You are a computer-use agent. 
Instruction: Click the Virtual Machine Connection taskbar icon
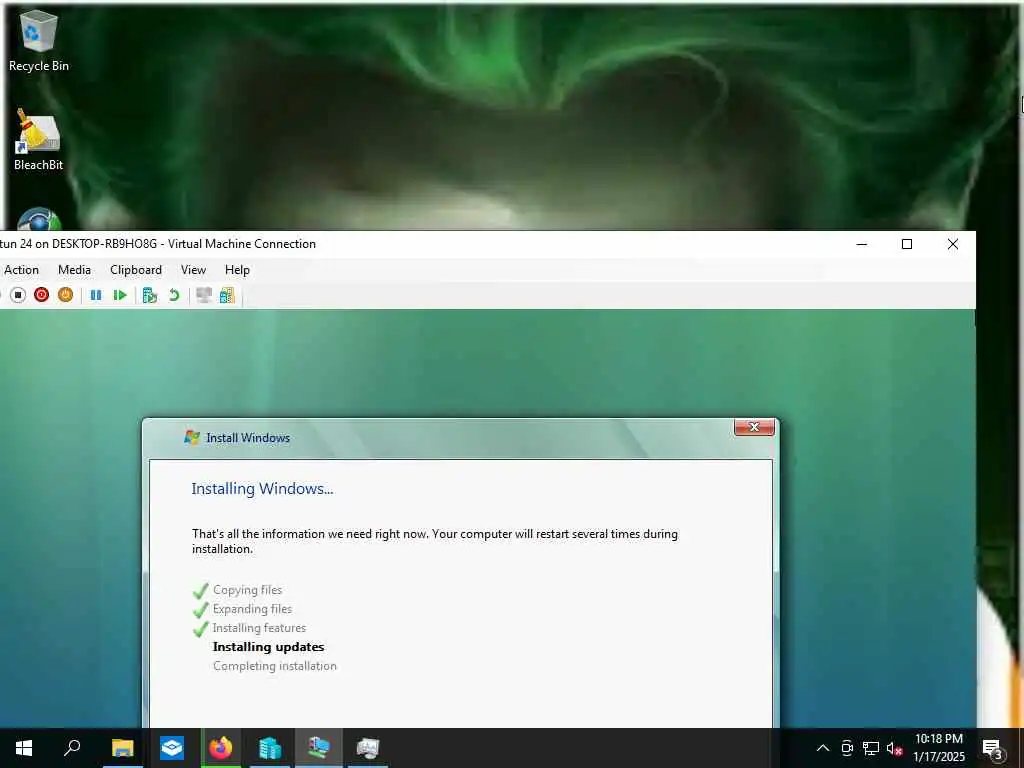(x=319, y=748)
